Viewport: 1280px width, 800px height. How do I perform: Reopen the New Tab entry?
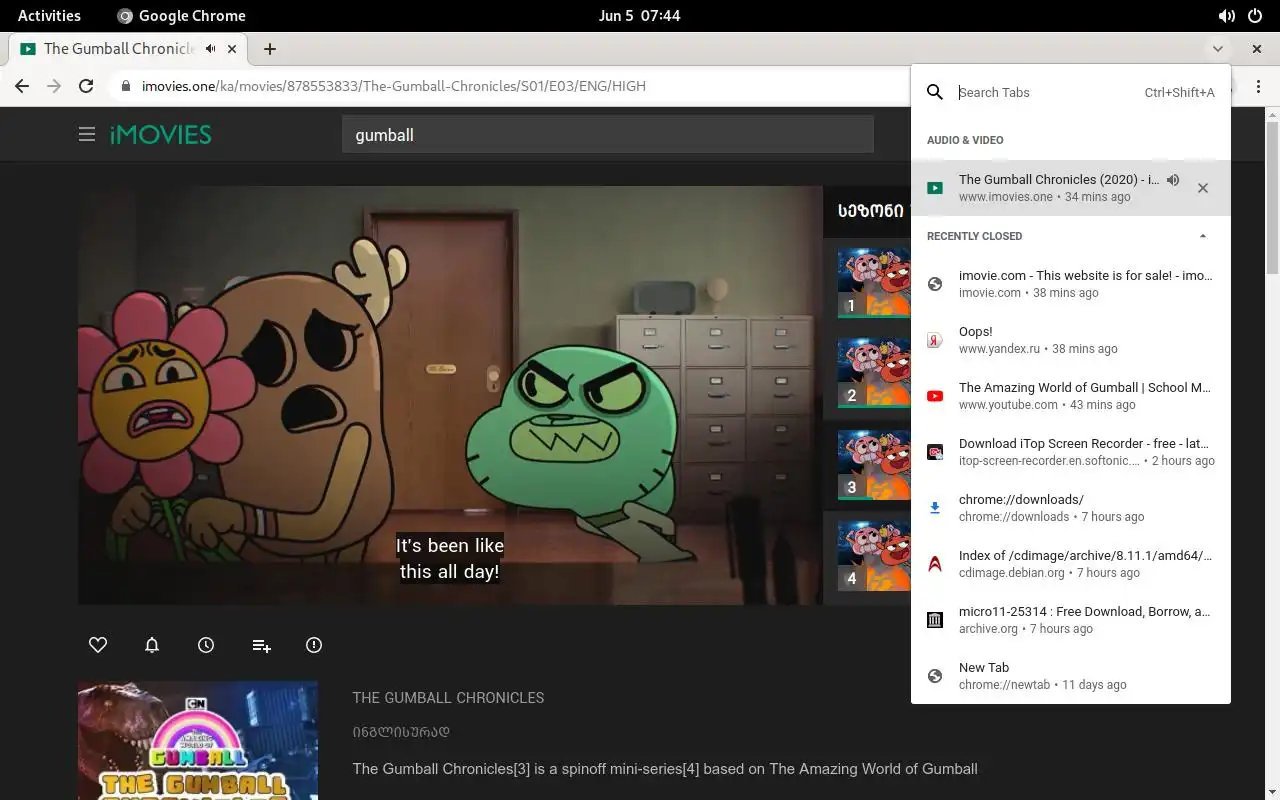pos(1071,676)
